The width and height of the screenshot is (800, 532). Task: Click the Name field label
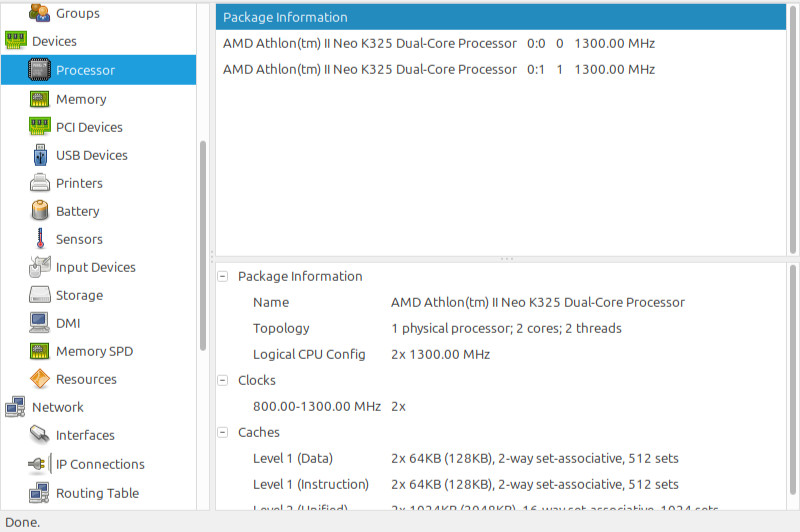tap(271, 302)
